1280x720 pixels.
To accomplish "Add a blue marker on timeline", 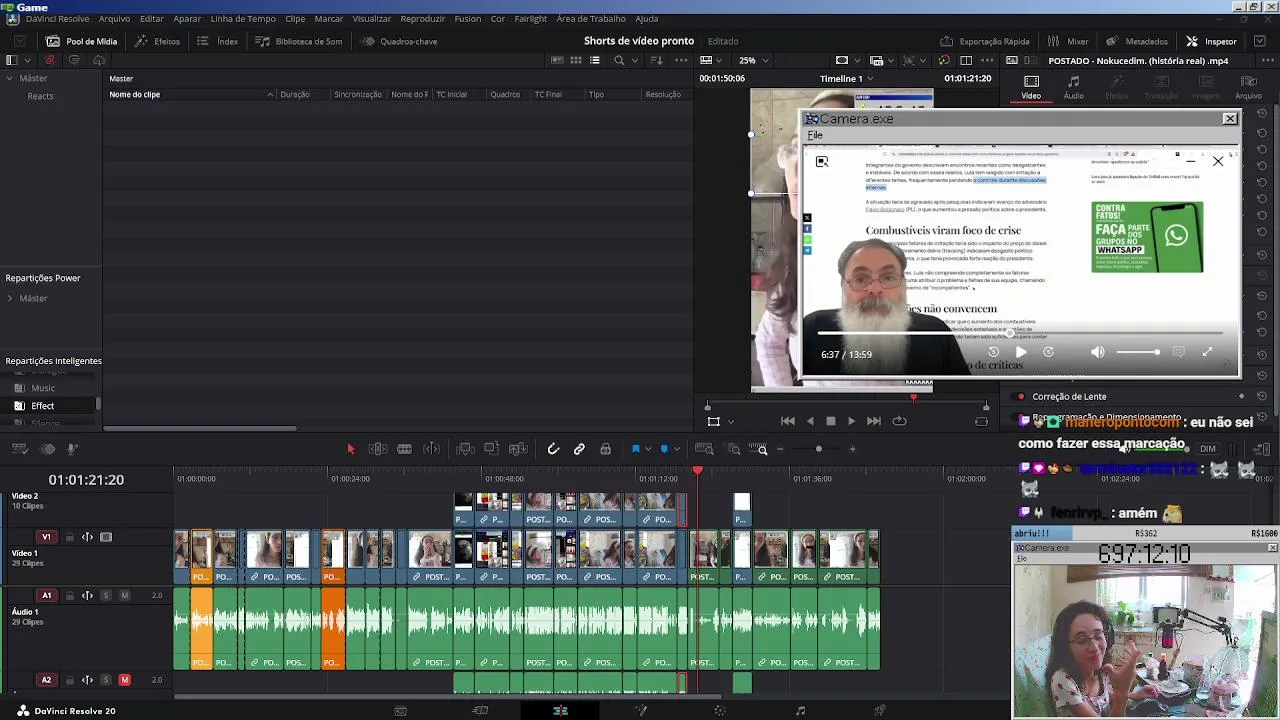I will tap(664, 449).
